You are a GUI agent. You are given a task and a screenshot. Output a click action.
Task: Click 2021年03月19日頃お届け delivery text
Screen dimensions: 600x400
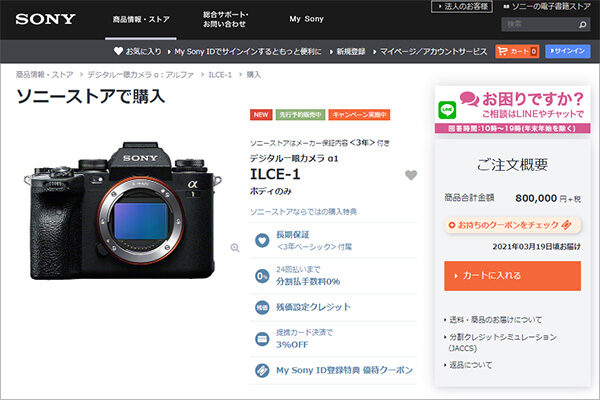[x=536, y=247]
